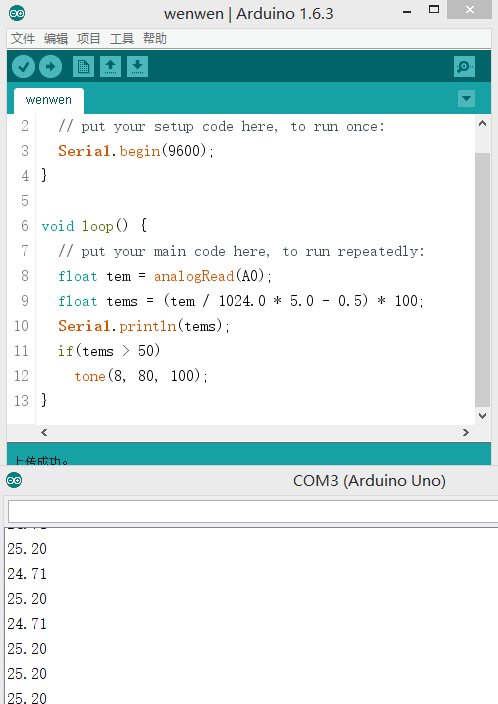Click the horizontal scroll right arrow
This screenshot has height=704, width=498.
click(466, 432)
